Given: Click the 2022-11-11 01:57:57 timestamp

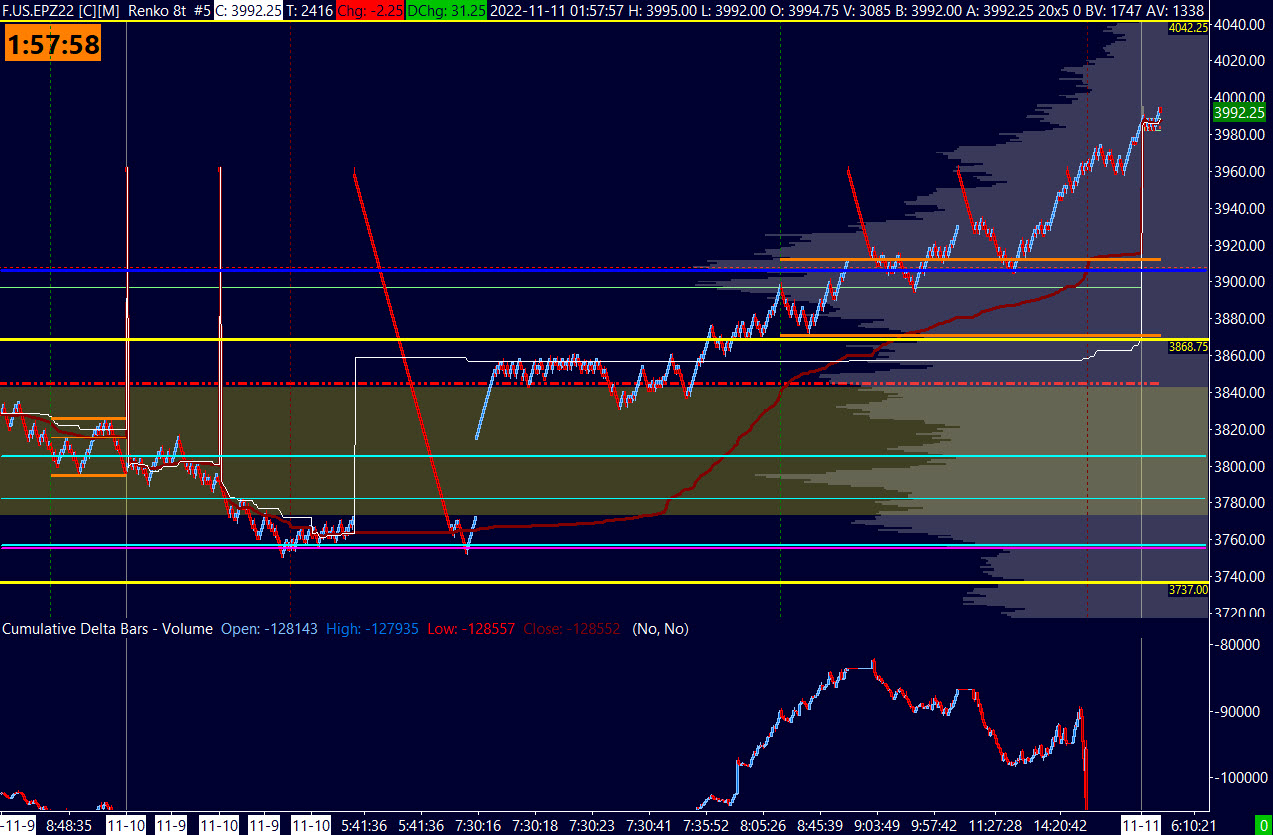Looking at the screenshot, I should pos(558,10).
